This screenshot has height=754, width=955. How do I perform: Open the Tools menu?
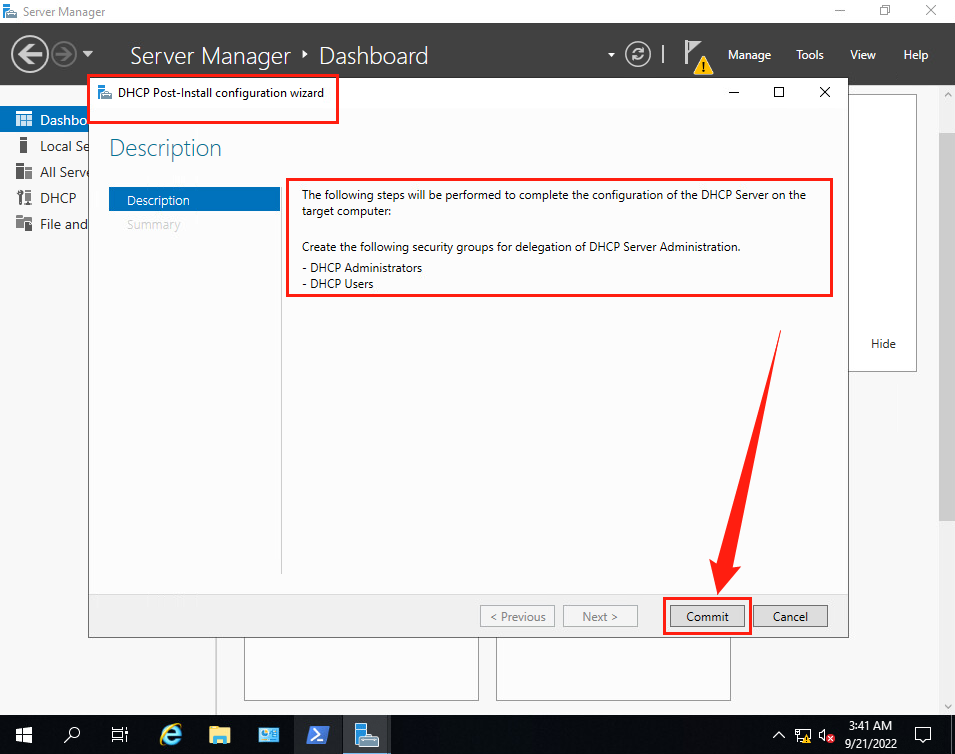(x=809, y=55)
